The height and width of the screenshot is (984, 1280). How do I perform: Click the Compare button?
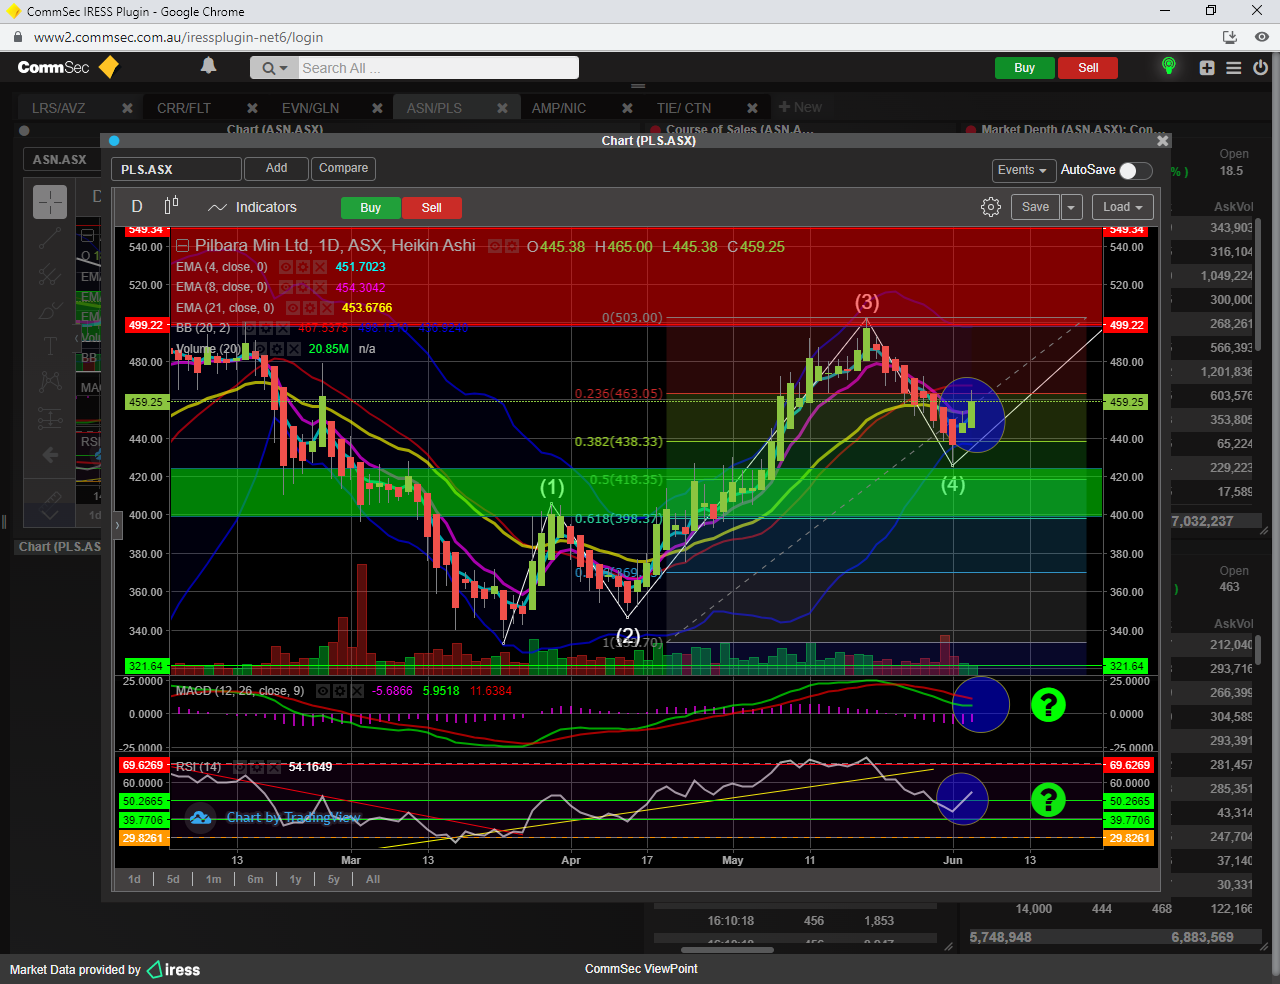(343, 168)
